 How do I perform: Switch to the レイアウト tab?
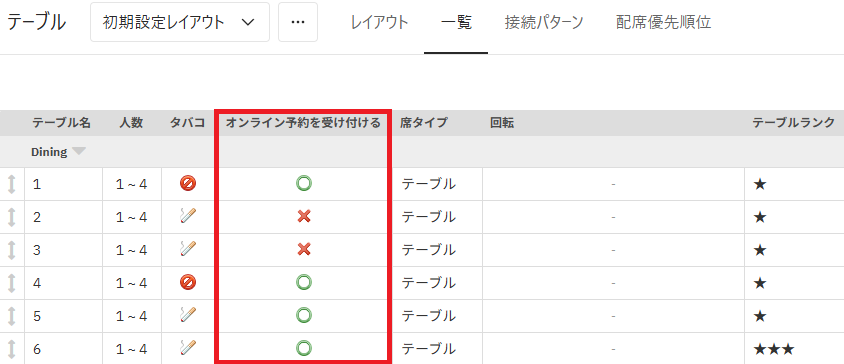coord(379,23)
